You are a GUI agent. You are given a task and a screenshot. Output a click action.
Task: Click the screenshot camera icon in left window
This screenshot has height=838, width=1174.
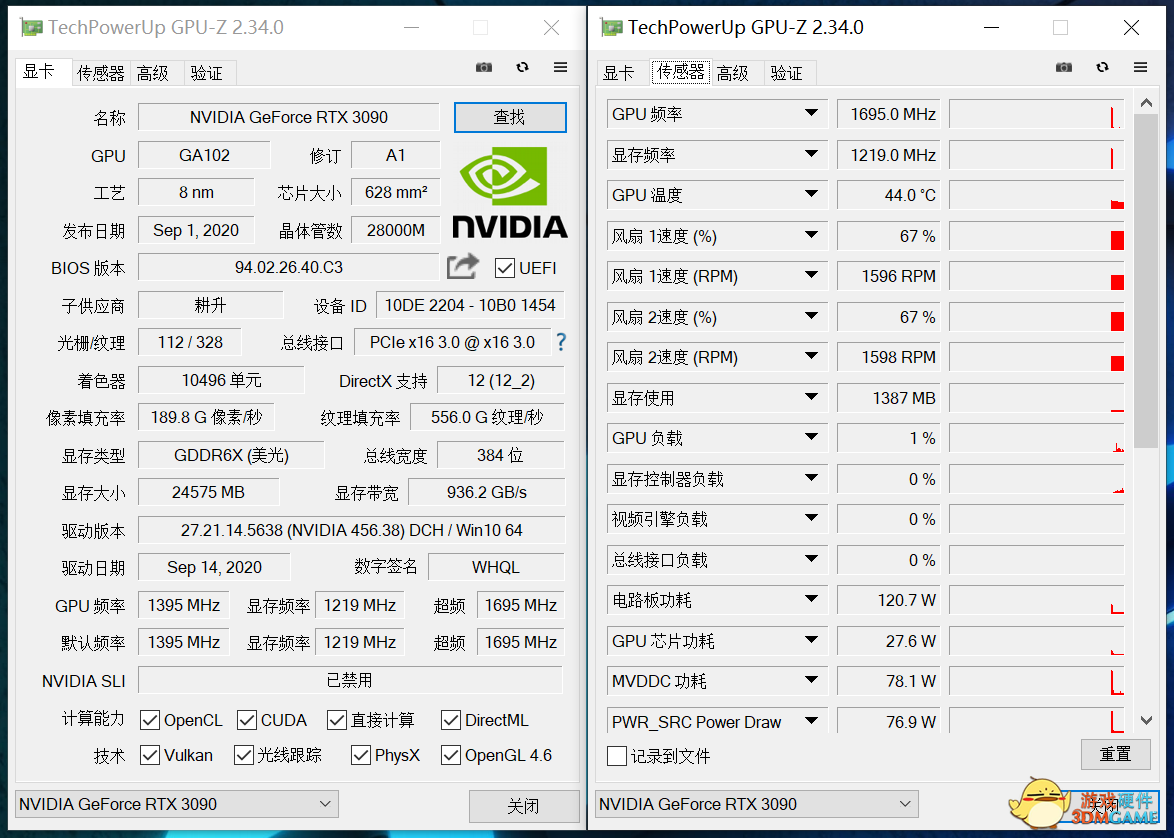point(484,67)
